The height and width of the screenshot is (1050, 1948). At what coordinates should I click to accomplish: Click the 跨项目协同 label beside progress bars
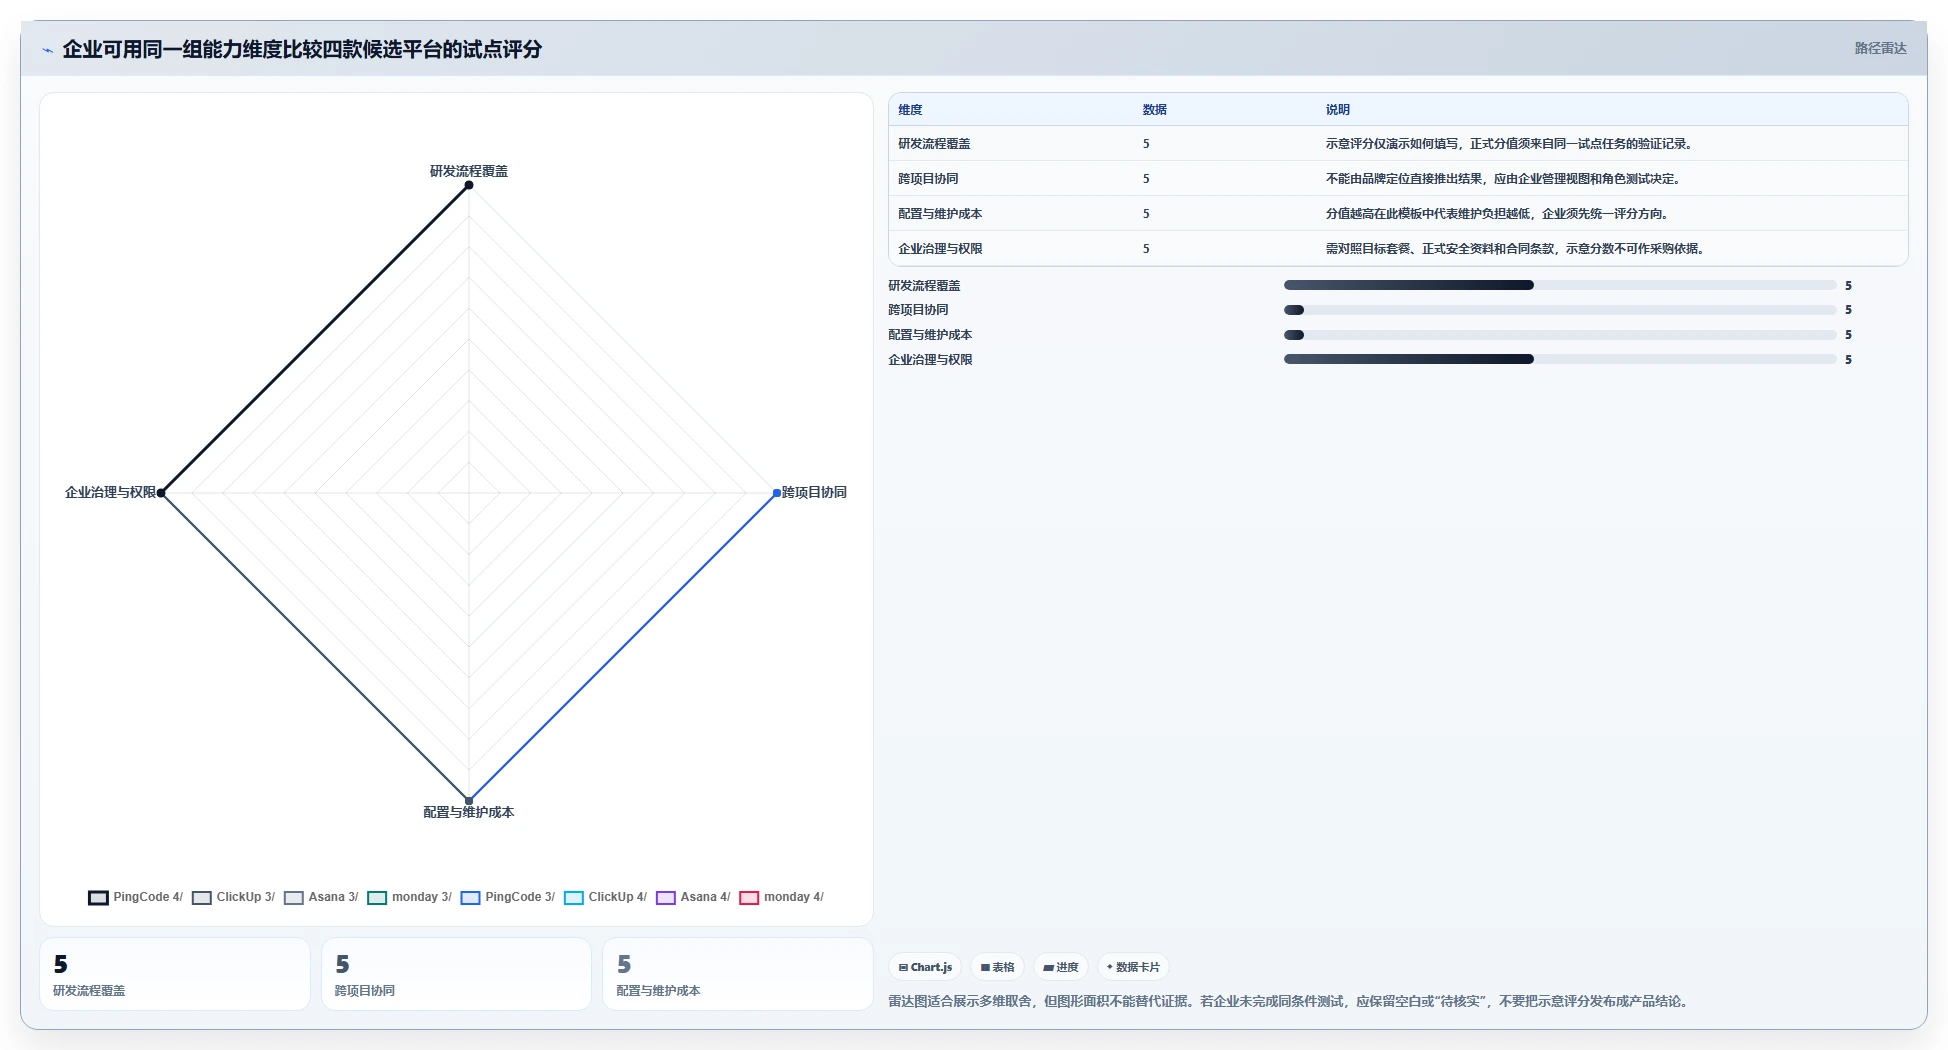coord(918,310)
